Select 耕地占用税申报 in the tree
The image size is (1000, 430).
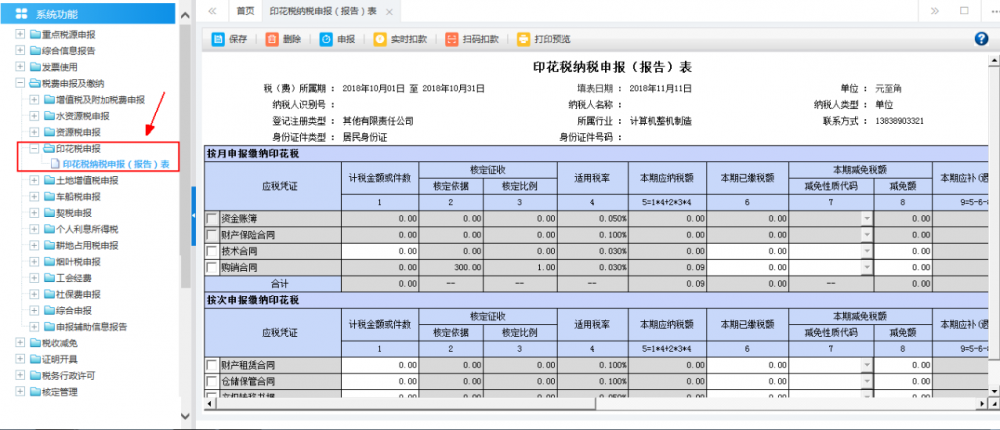[87, 246]
